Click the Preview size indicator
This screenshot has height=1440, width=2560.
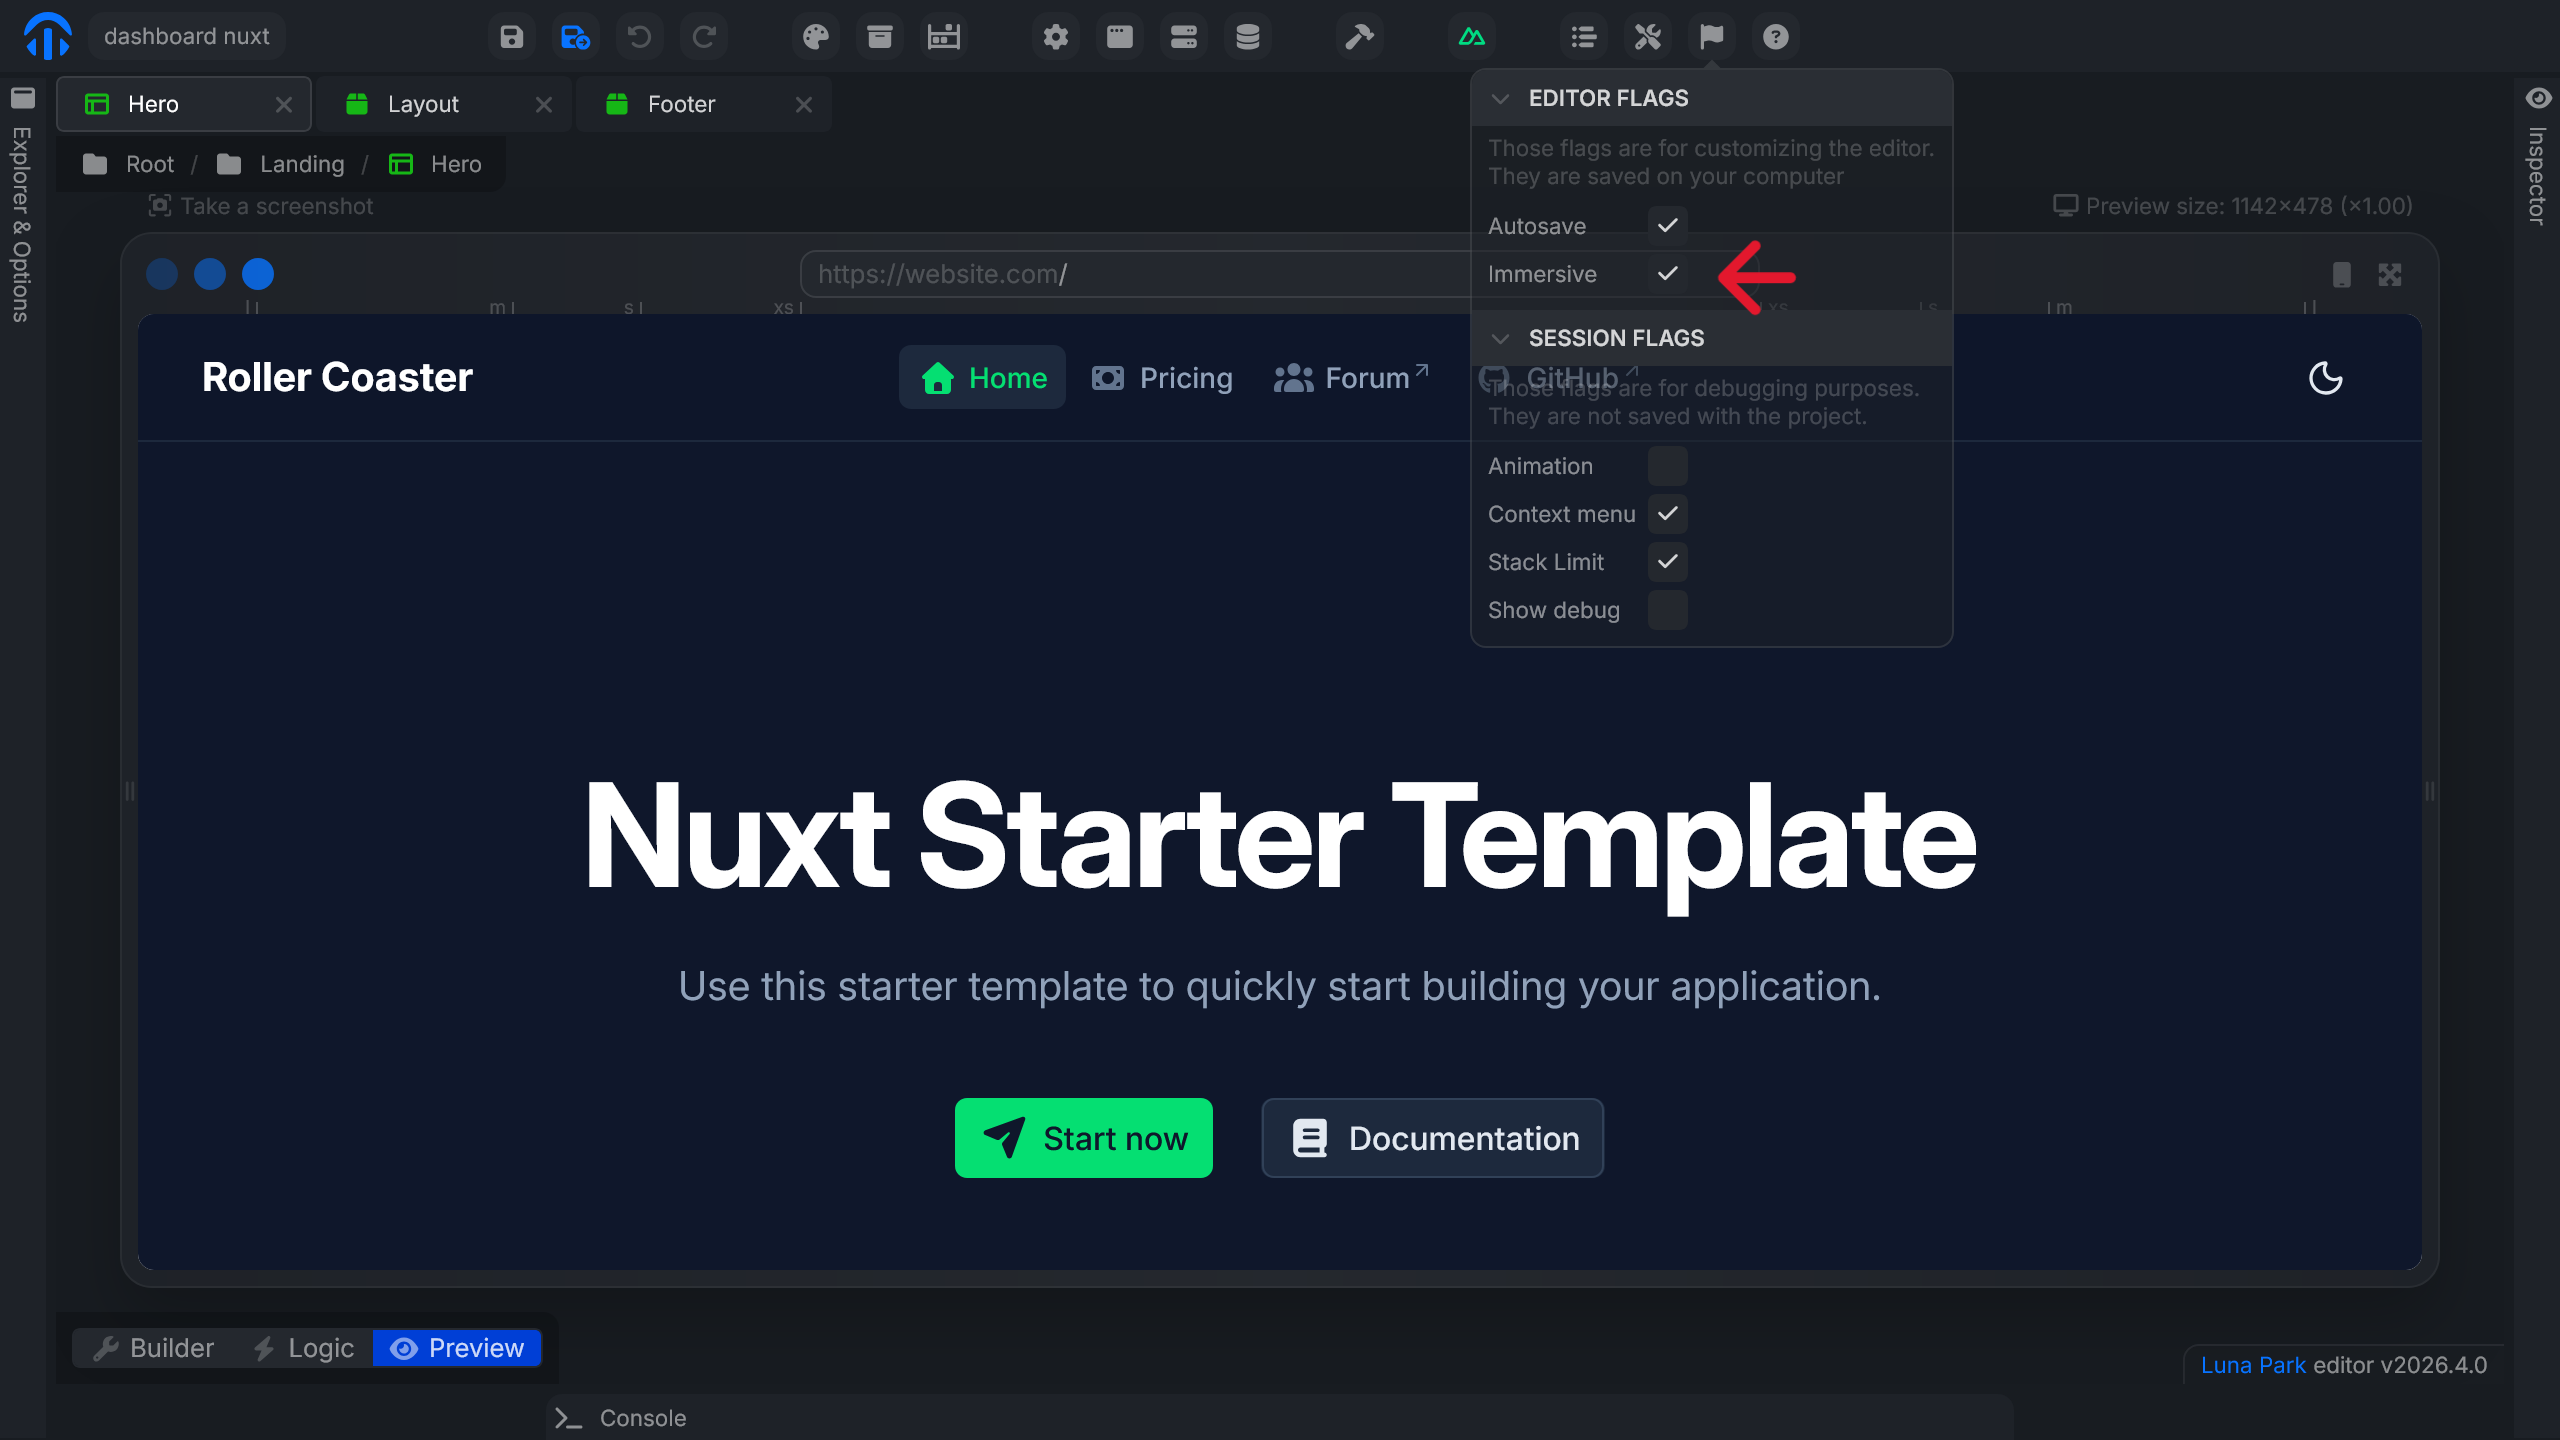click(2232, 206)
